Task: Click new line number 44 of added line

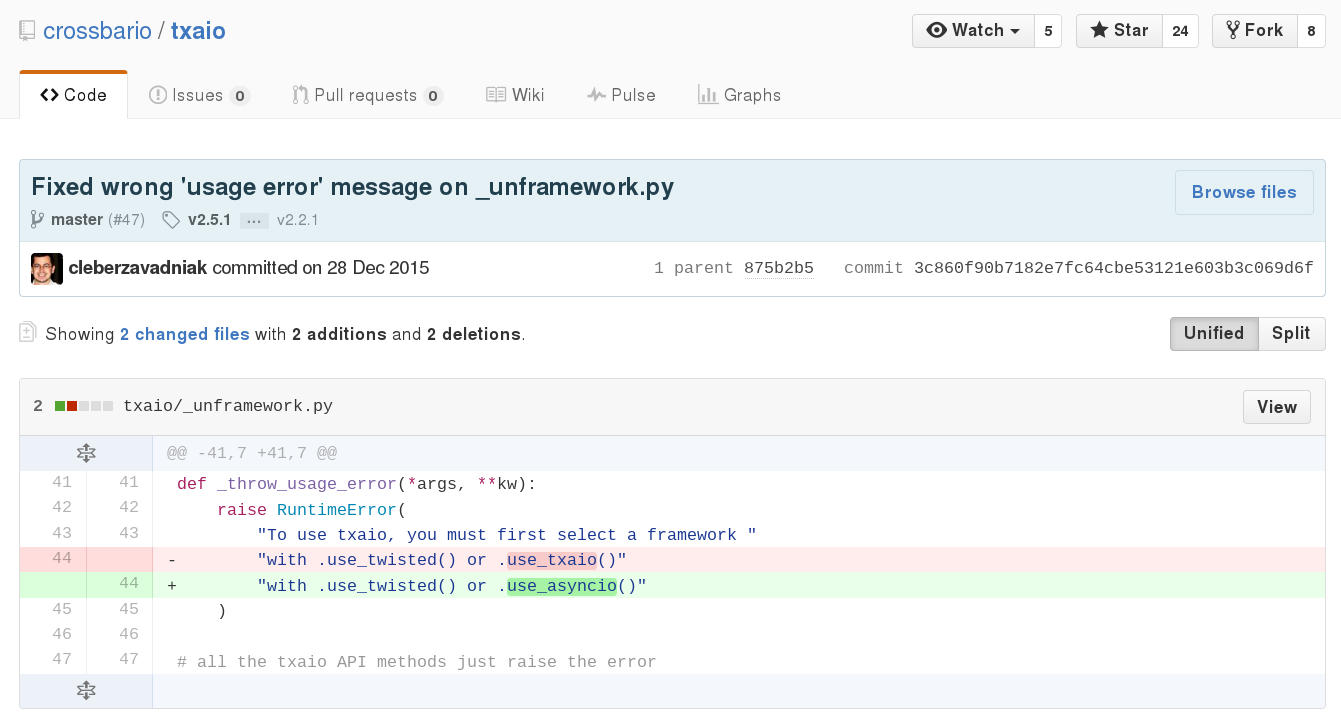Action: pos(119,584)
